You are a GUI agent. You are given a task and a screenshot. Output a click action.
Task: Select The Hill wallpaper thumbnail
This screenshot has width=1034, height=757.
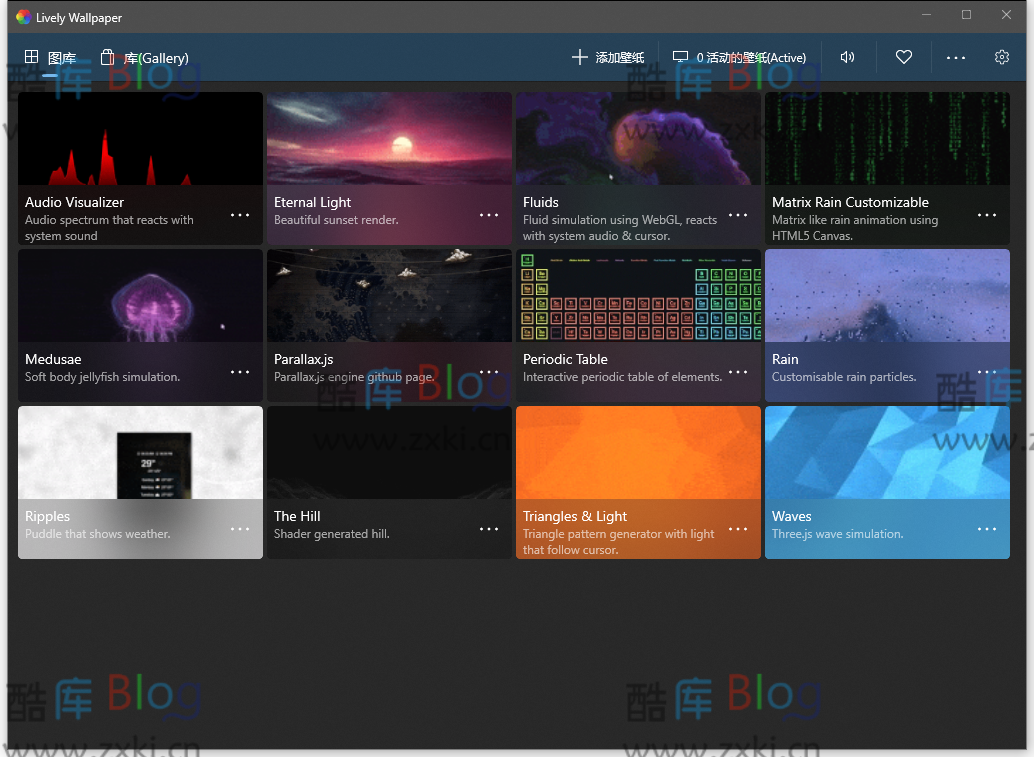388,452
